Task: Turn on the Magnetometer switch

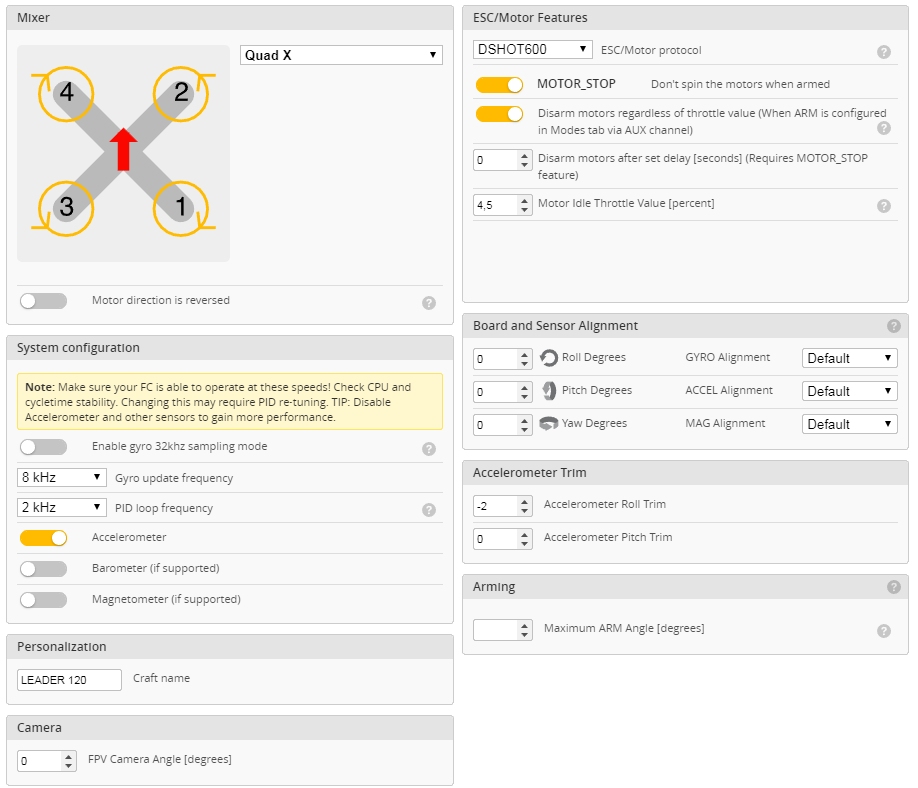Action: tap(43, 599)
